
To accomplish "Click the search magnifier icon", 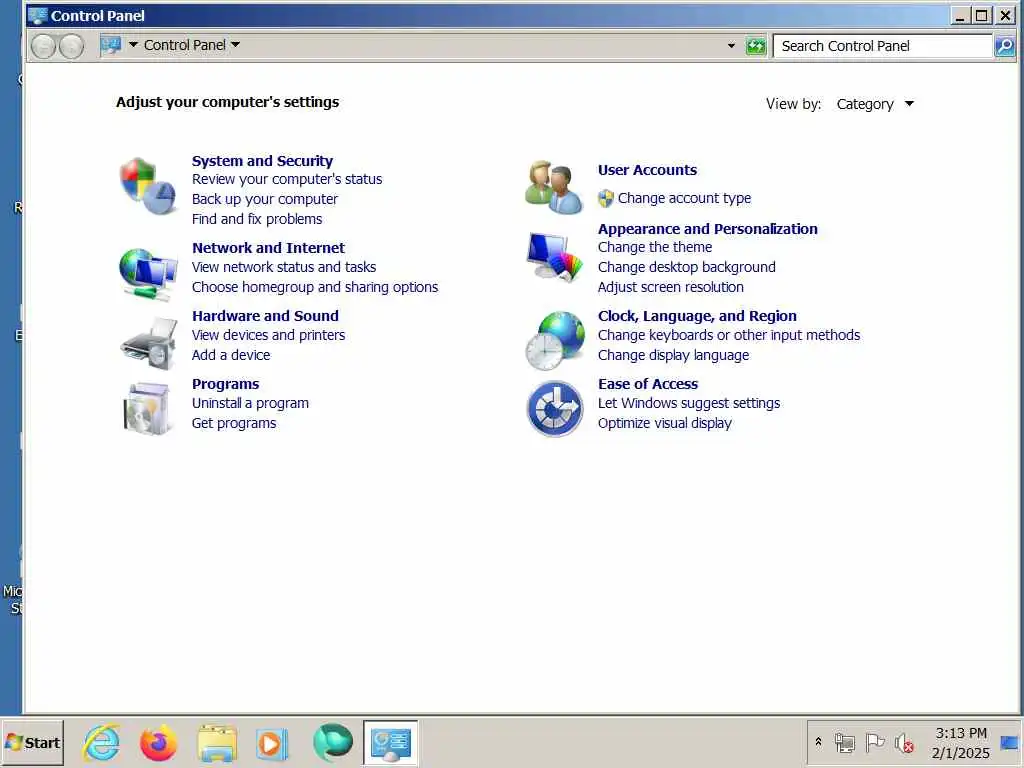I will [x=1005, y=46].
